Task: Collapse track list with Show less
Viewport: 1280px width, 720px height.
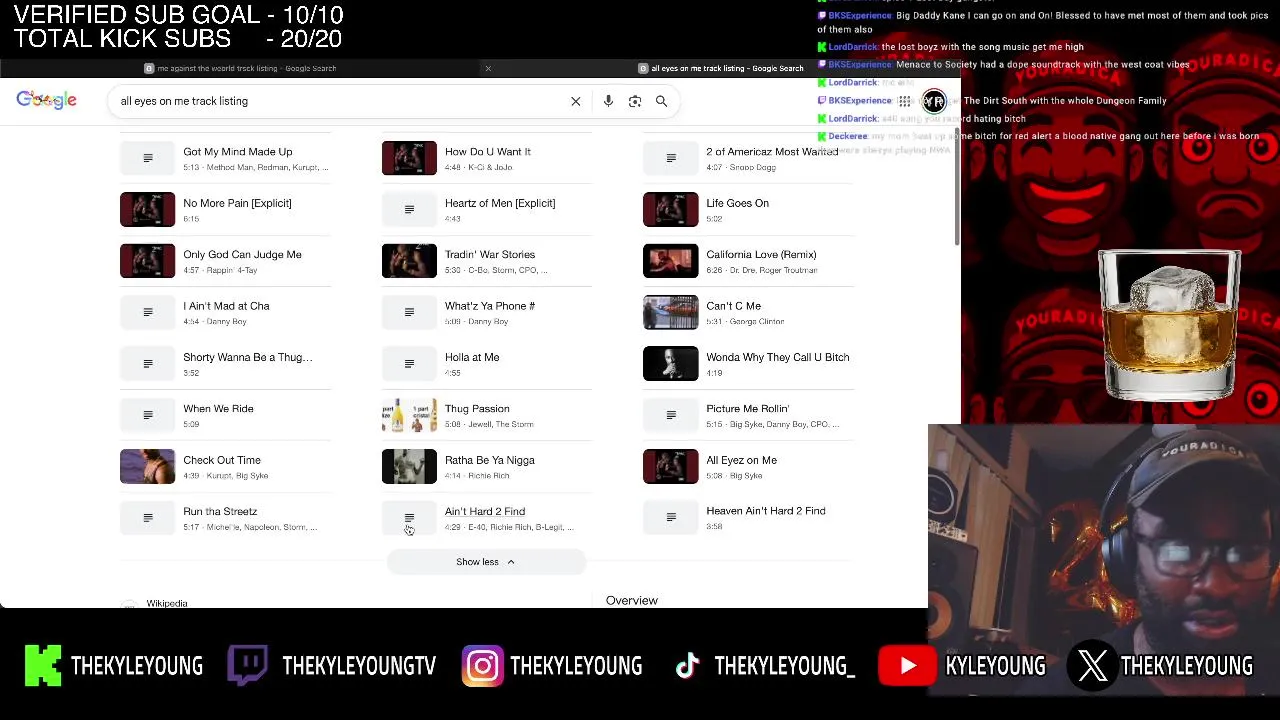Action: click(x=485, y=562)
